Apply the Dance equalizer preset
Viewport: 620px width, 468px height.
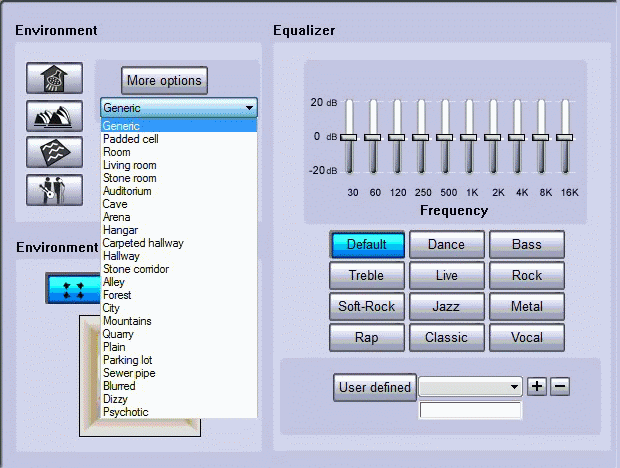447,244
